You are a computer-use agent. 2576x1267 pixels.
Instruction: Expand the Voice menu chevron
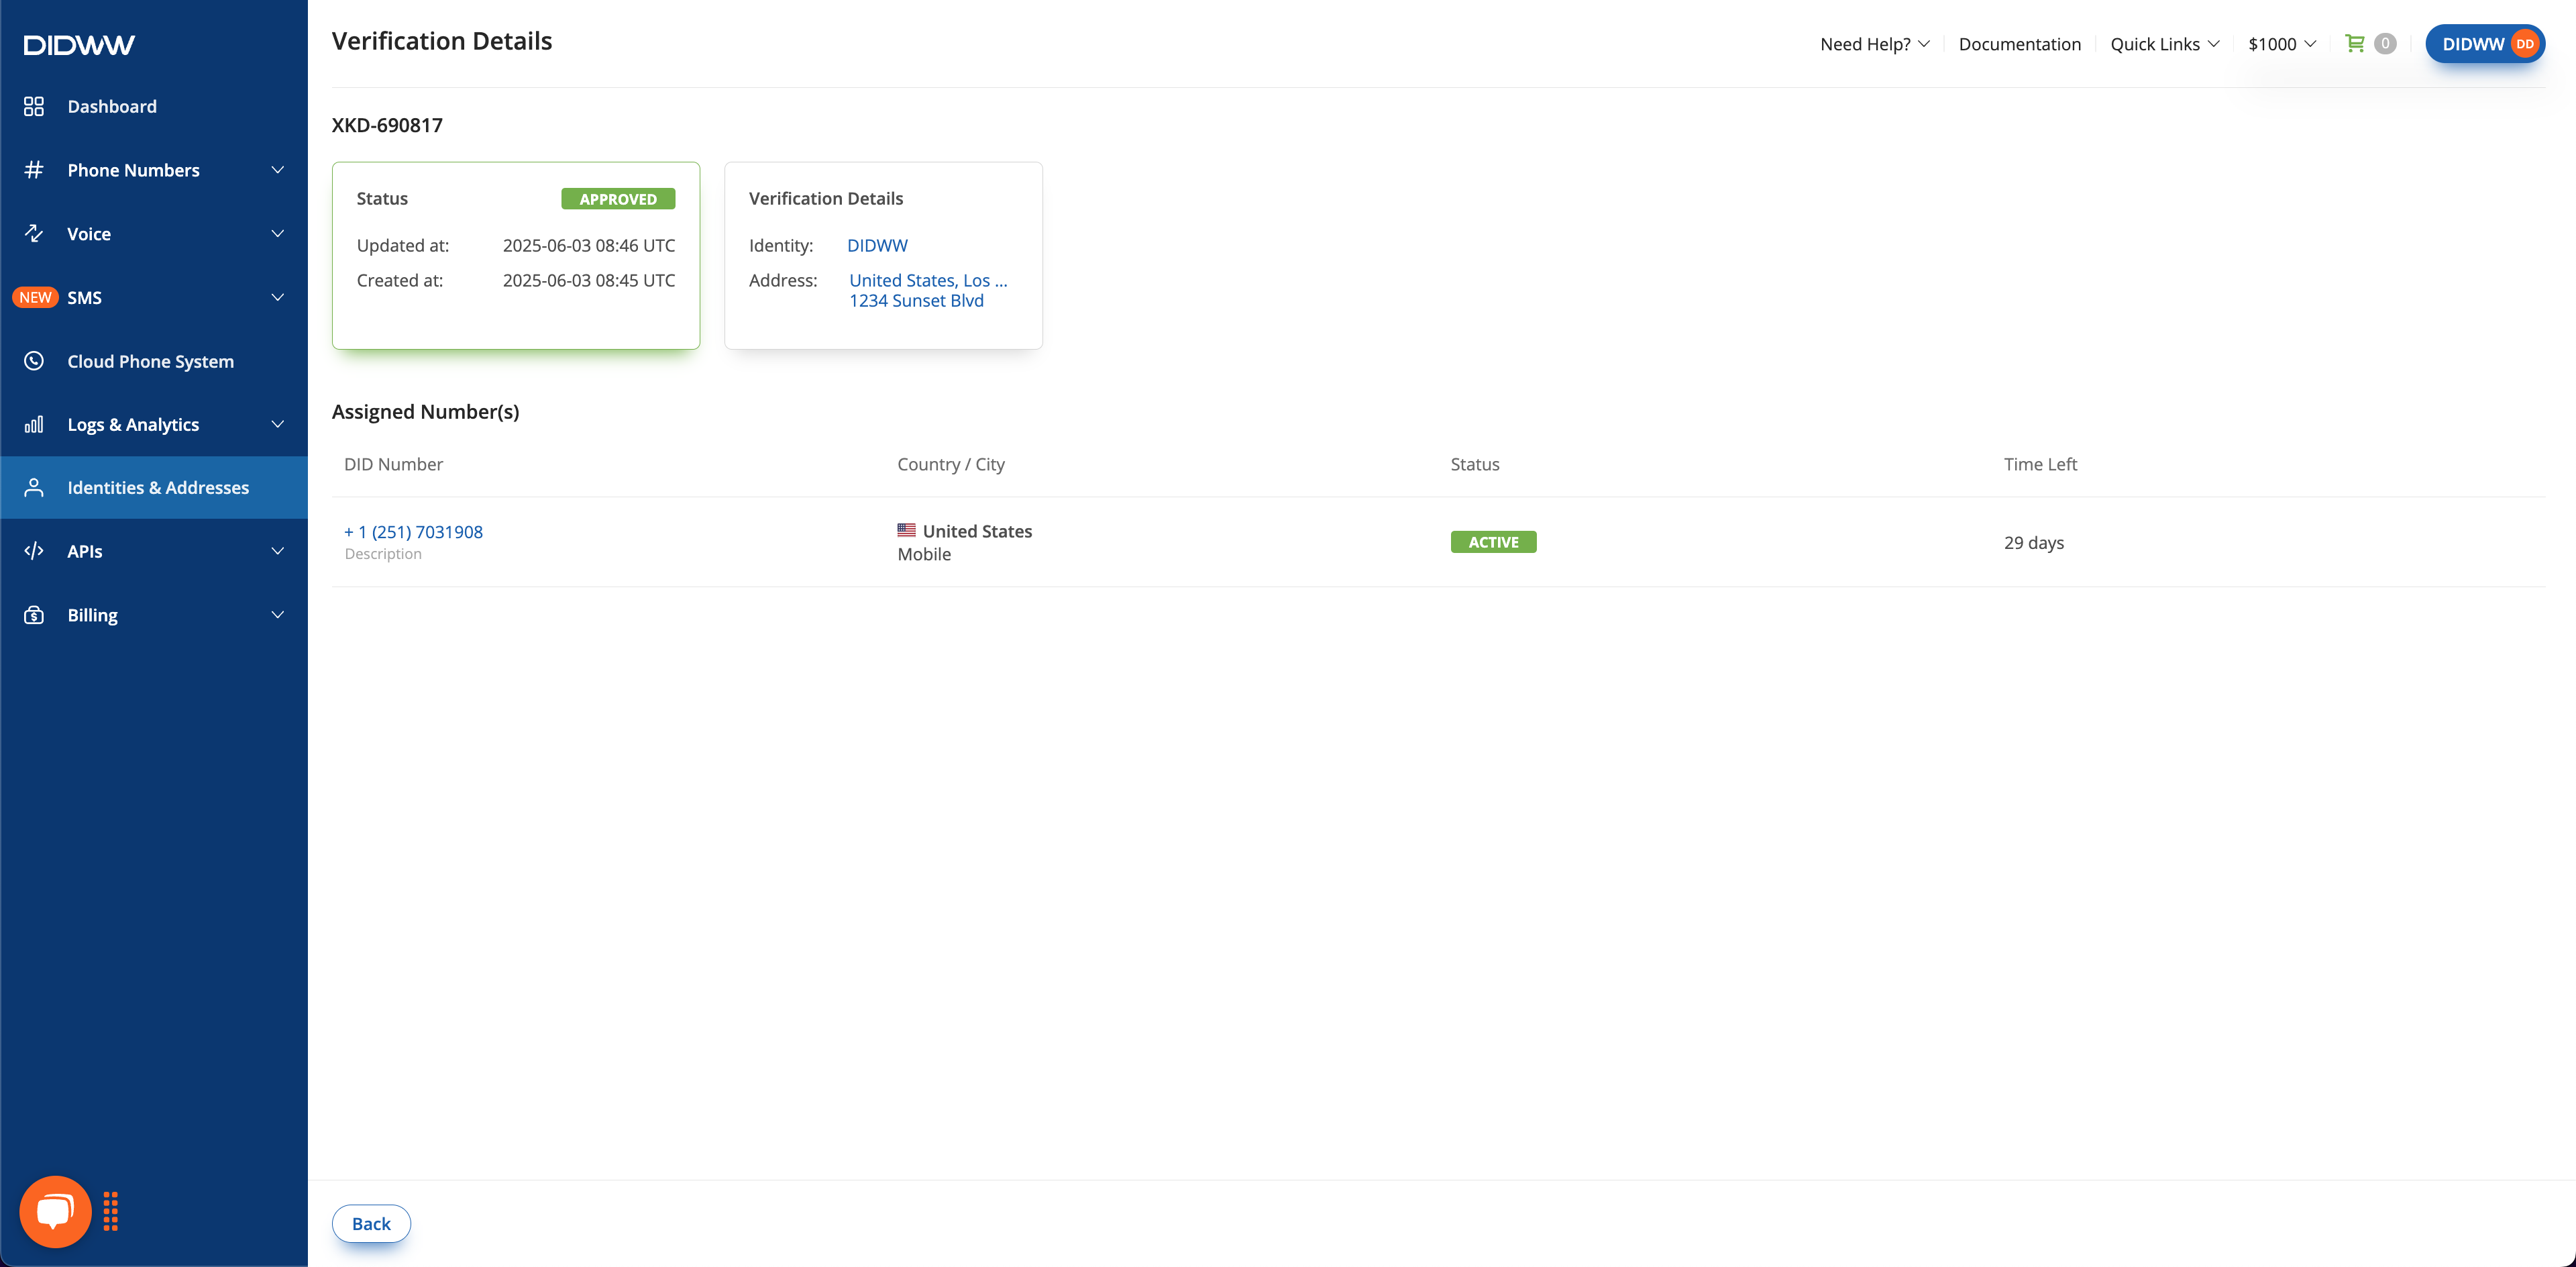click(x=278, y=233)
